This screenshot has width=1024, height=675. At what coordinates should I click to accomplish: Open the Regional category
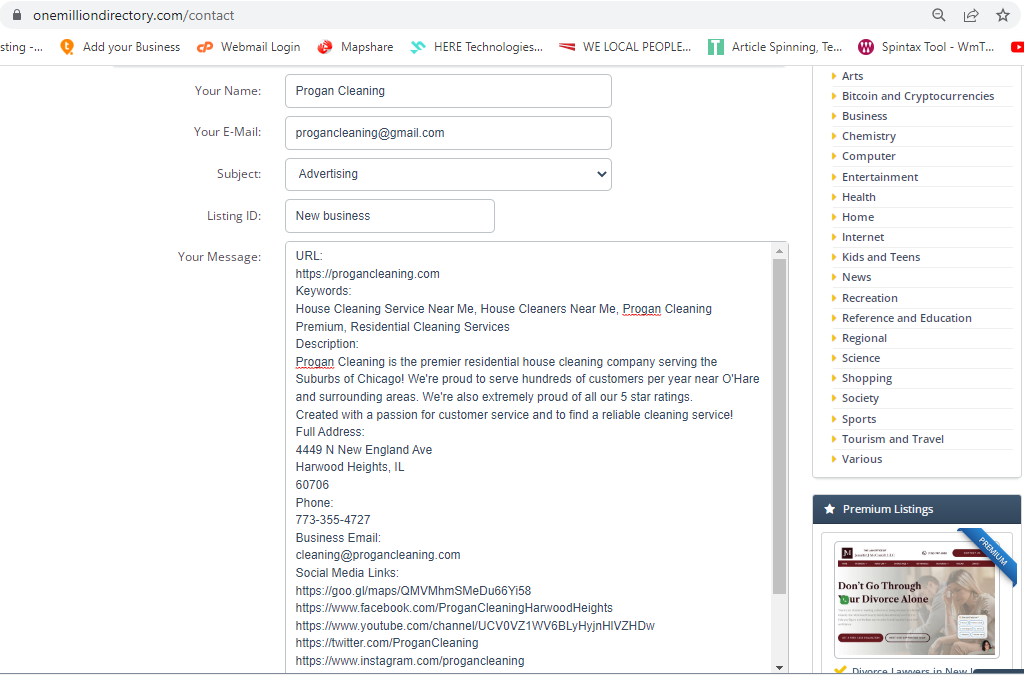(864, 338)
